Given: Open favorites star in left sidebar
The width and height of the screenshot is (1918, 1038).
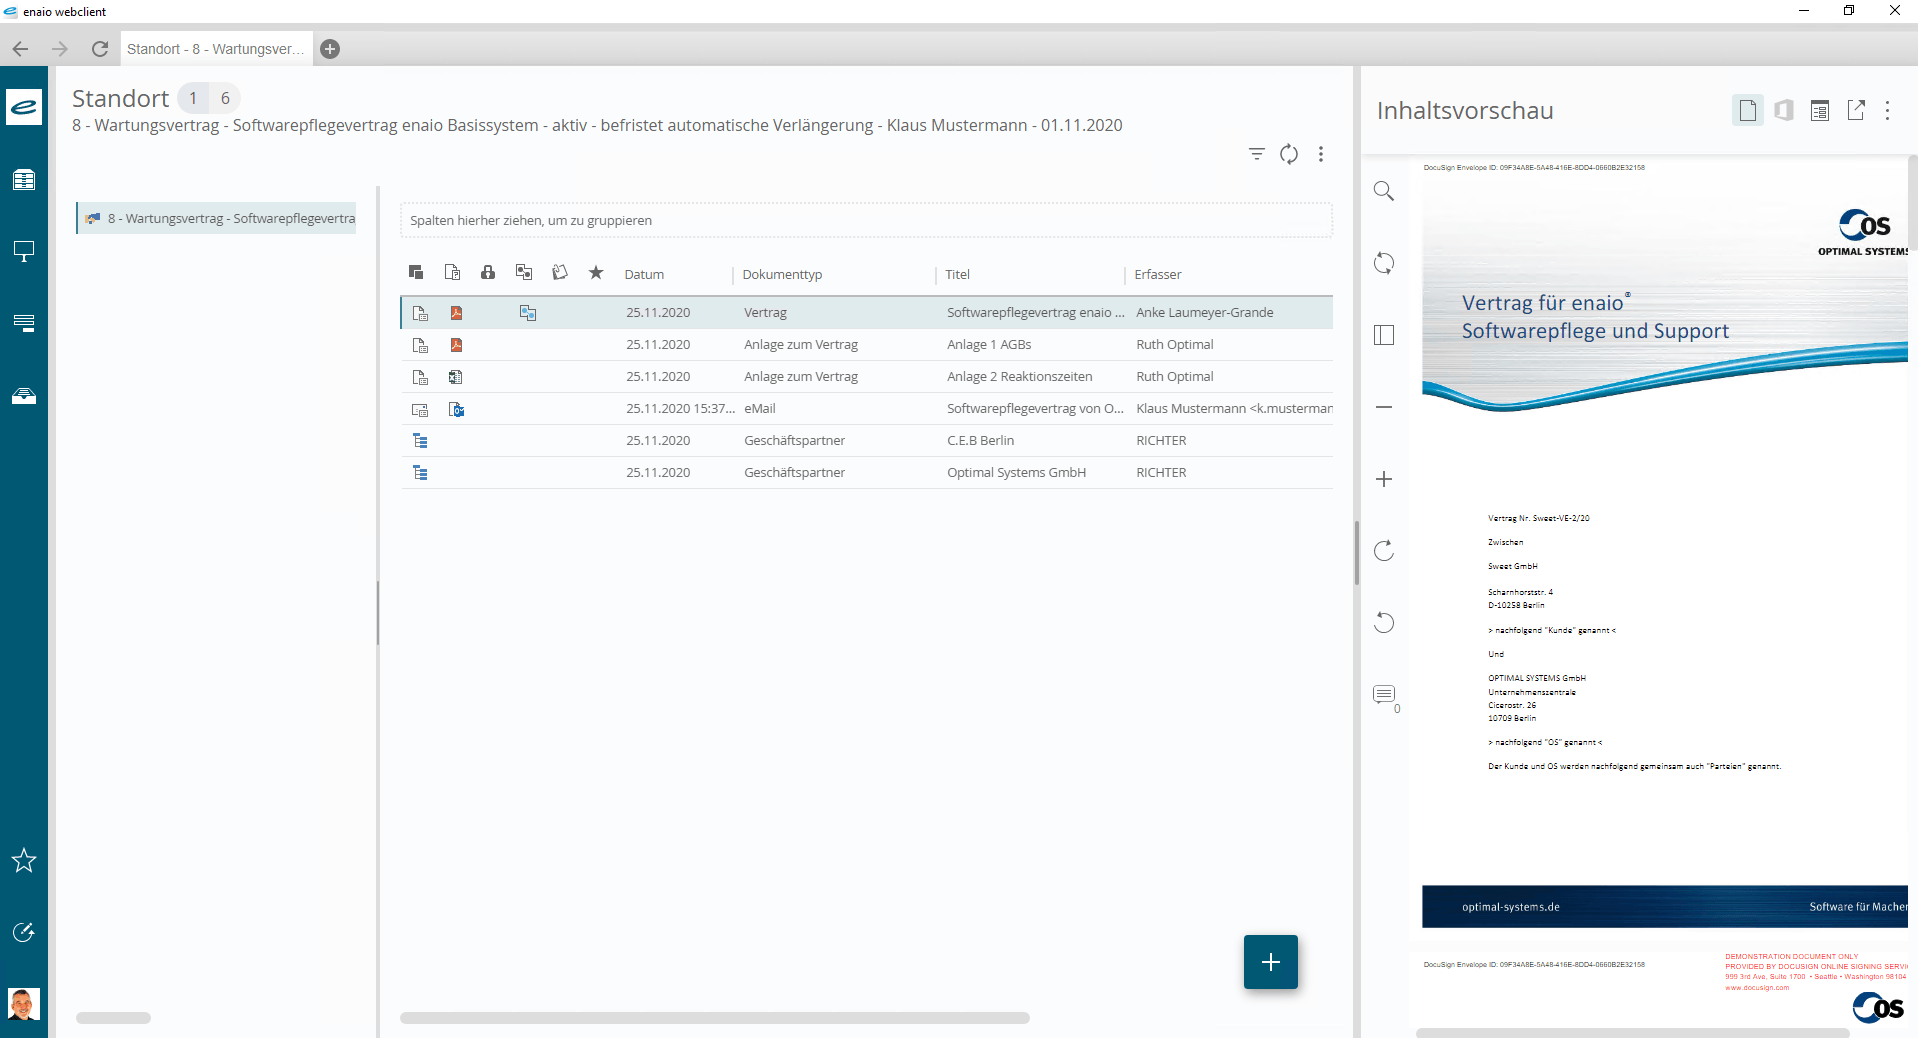Looking at the screenshot, I should click(24, 860).
